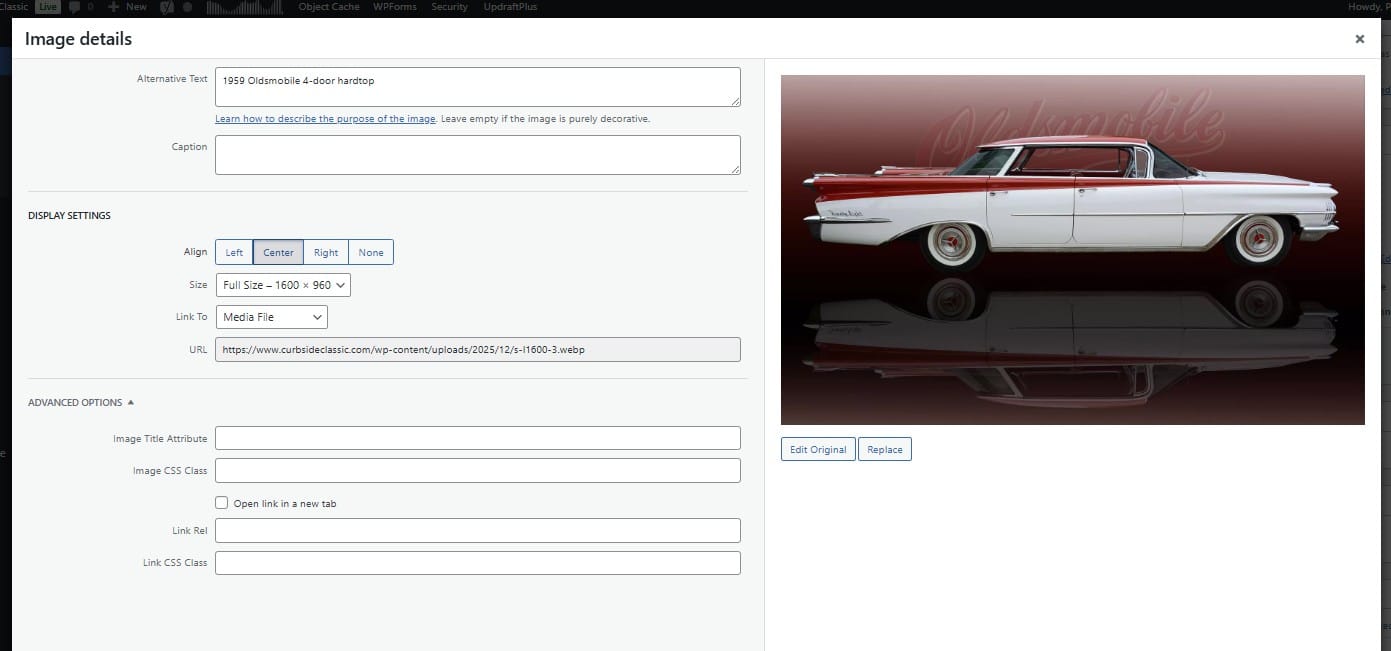This screenshot has width=1391, height=651.
Task: Set alignment to Left
Action: coord(234,252)
